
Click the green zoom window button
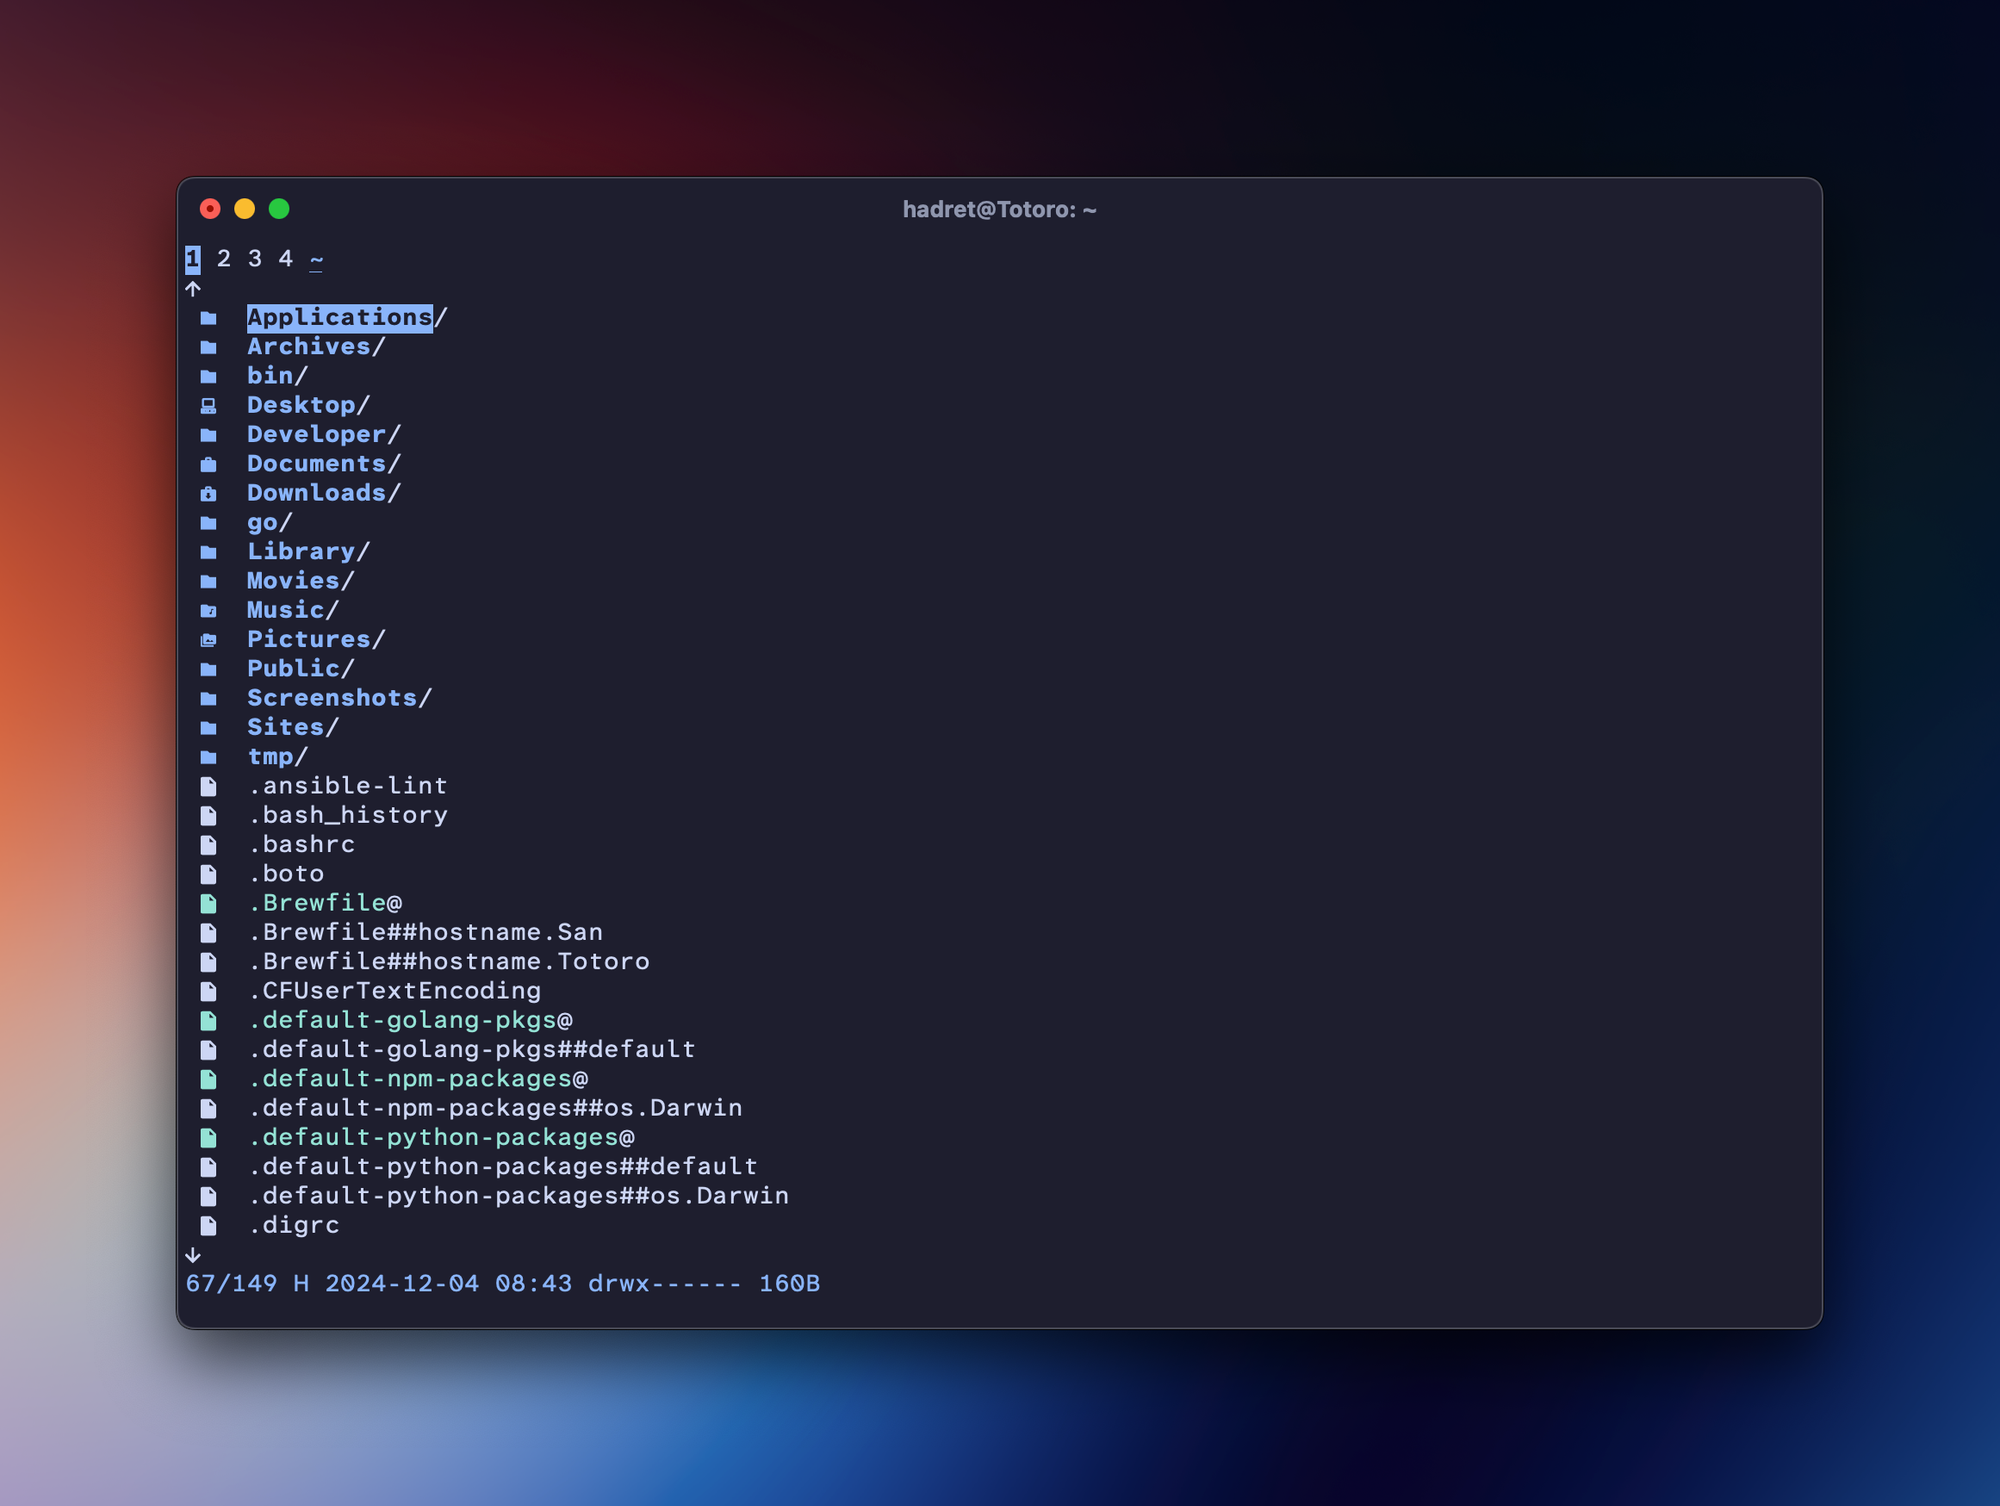(x=279, y=209)
